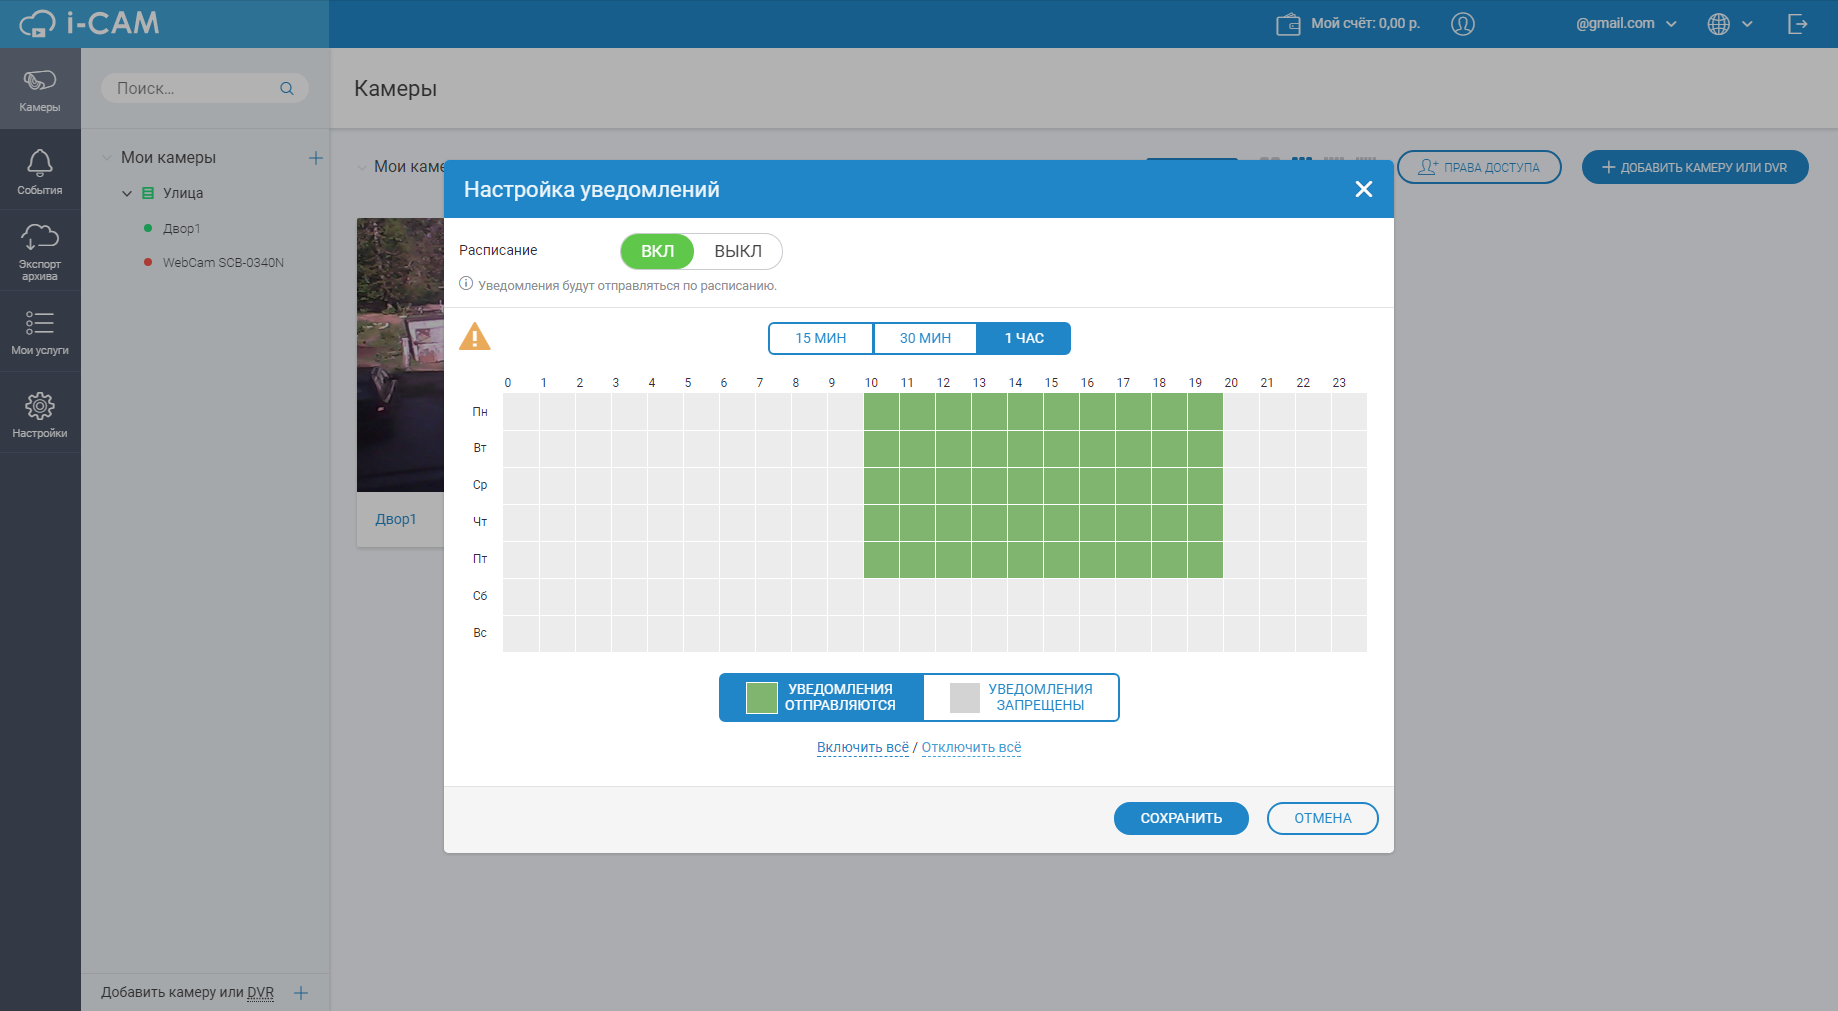The width and height of the screenshot is (1838, 1011).
Task: Toggle the Sunday (Вс) 0 o'clock cell
Action: coord(521,634)
